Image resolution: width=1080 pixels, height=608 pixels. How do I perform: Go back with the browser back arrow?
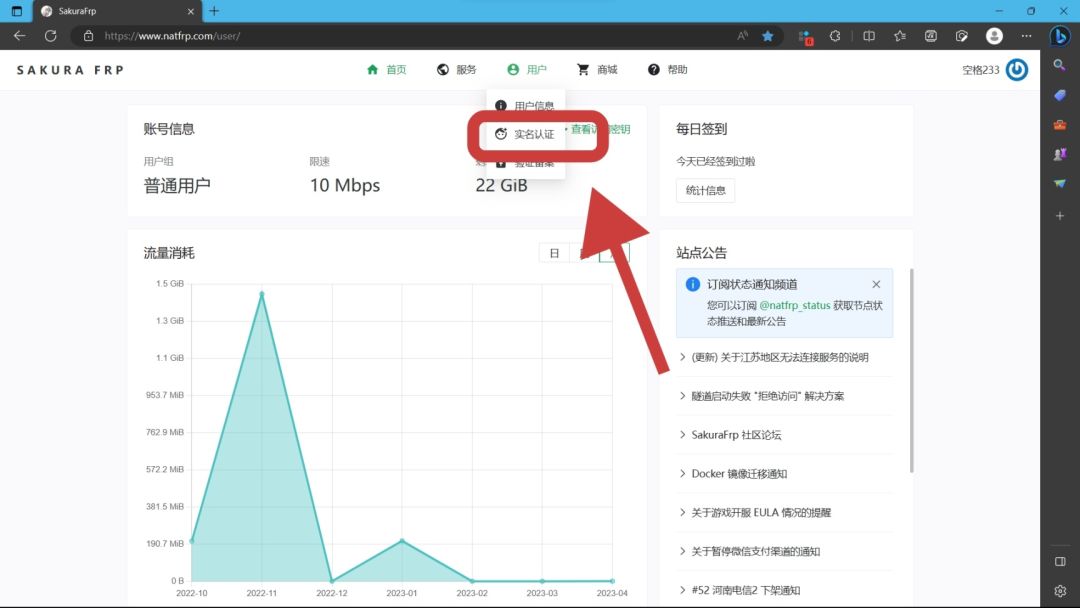coord(19,36)
